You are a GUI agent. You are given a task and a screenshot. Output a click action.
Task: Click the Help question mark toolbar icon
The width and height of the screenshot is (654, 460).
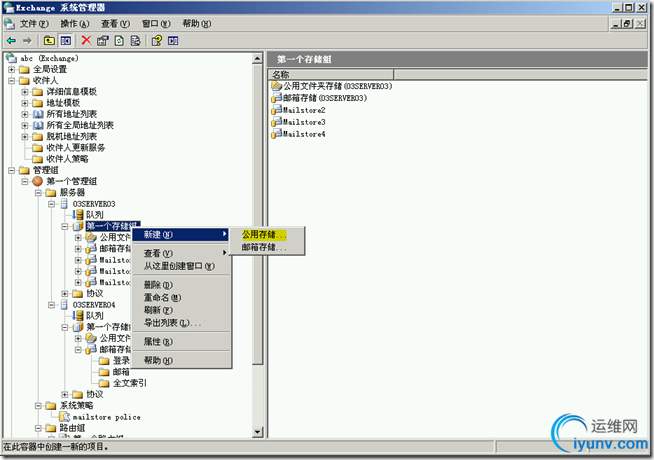point(156,40)
